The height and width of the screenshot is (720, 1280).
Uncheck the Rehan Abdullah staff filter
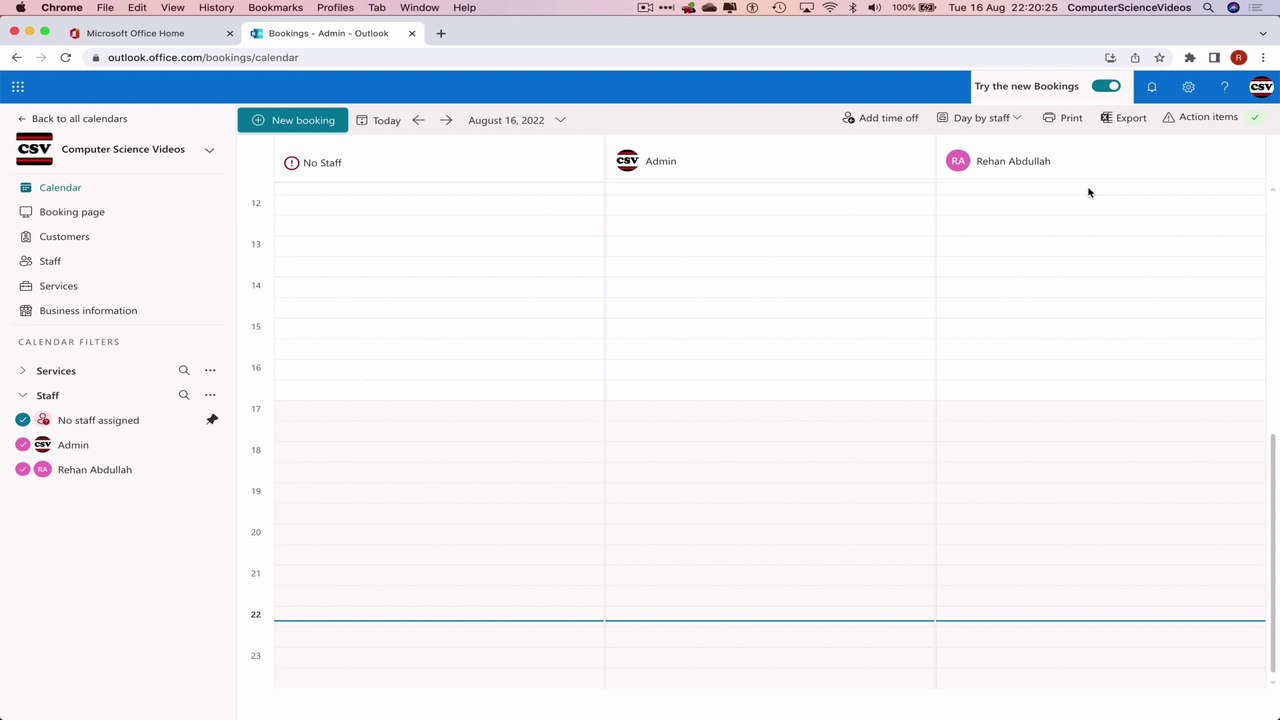(x=23, y=470)
